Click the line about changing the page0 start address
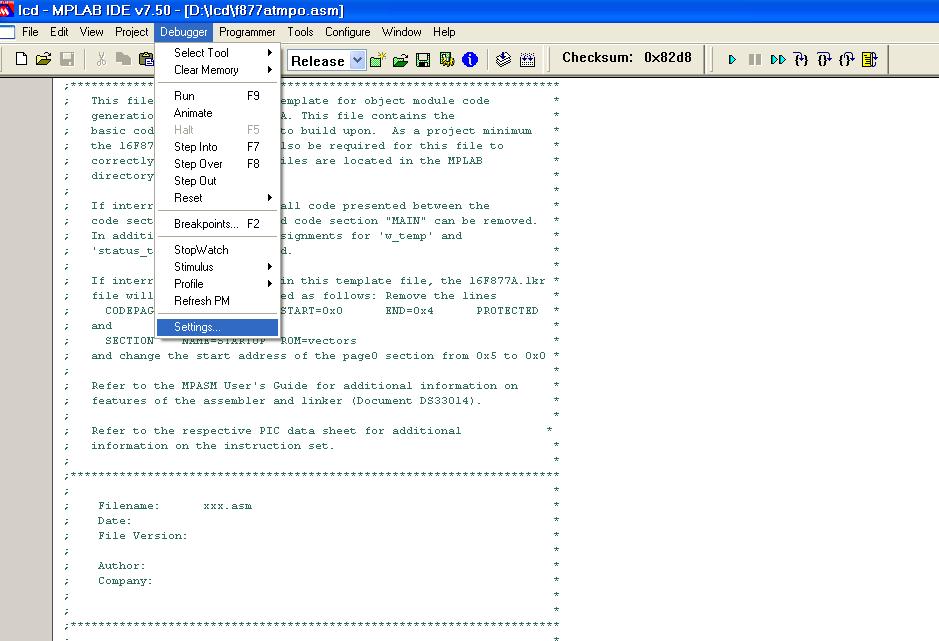 (319, 356)
